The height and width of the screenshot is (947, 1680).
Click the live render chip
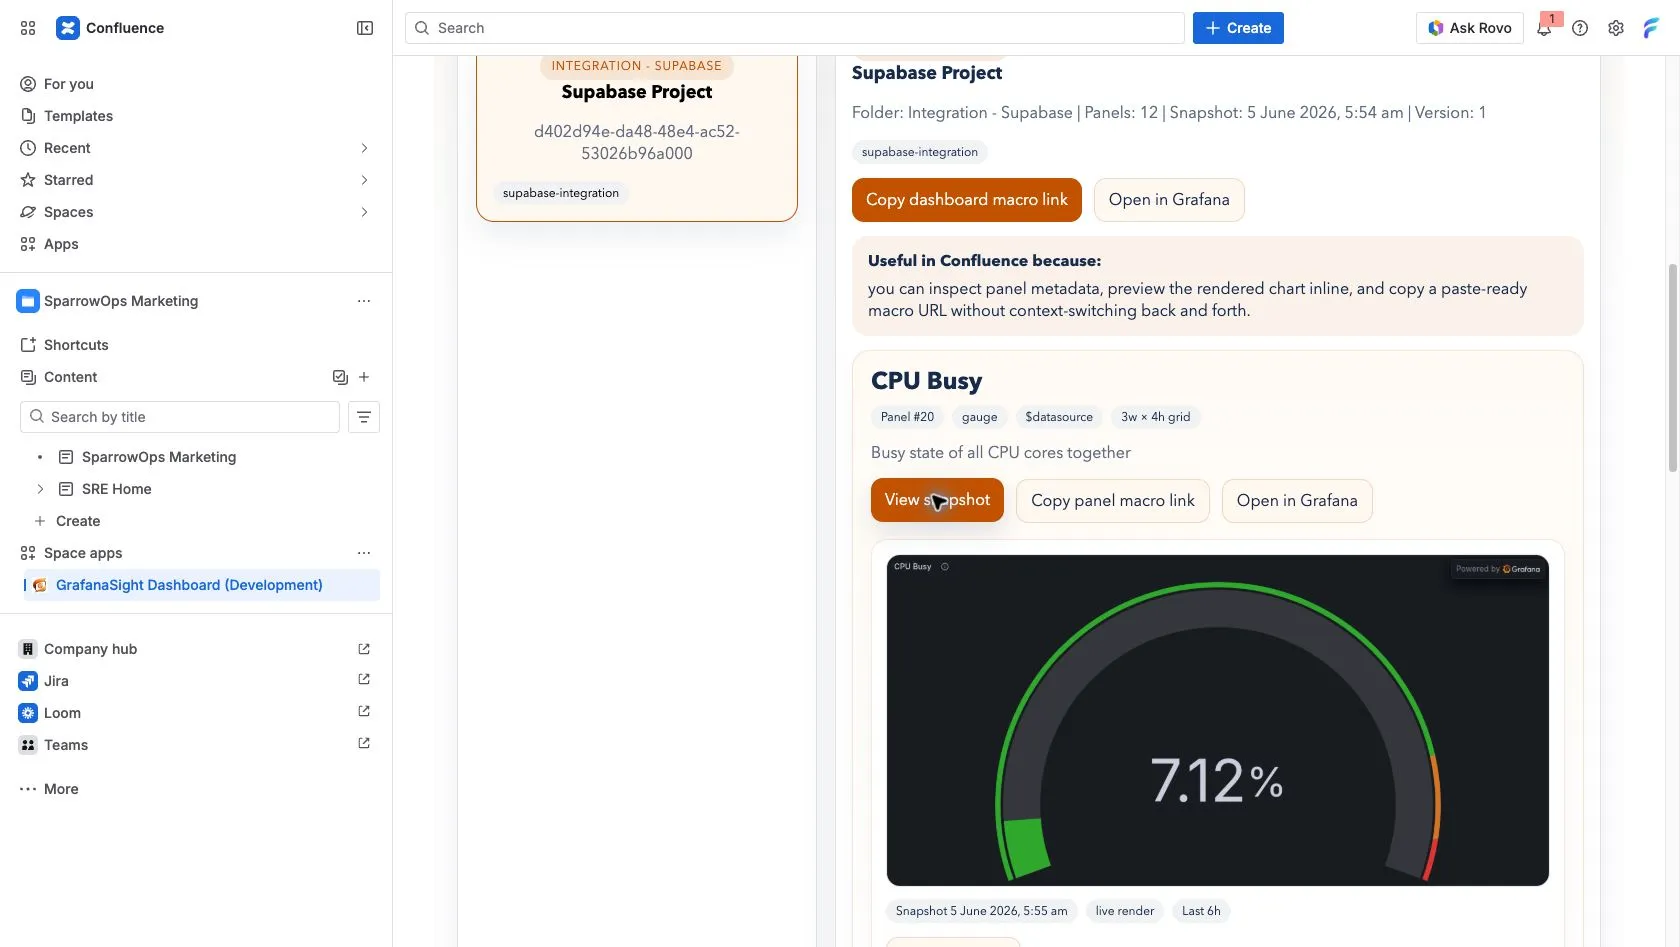(1125, 911)
